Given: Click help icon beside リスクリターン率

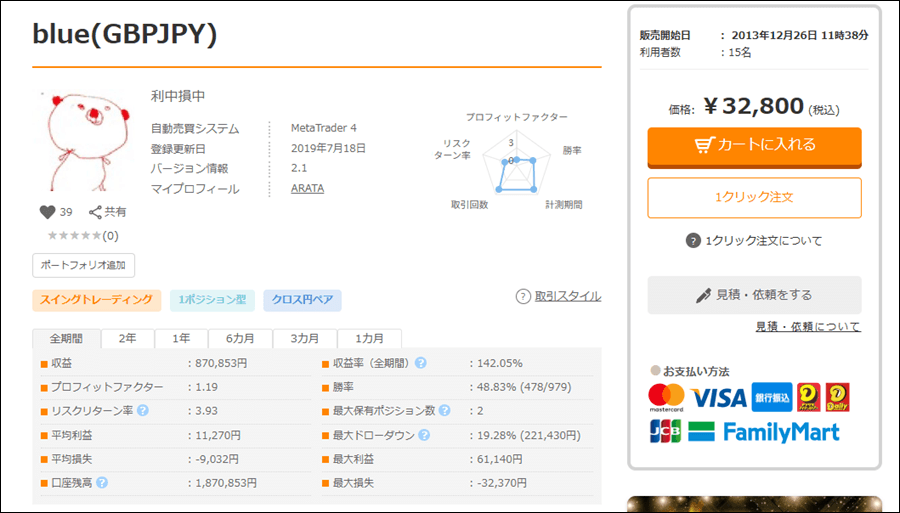Looking at the screenshot, I should click(x=143, y=410).
